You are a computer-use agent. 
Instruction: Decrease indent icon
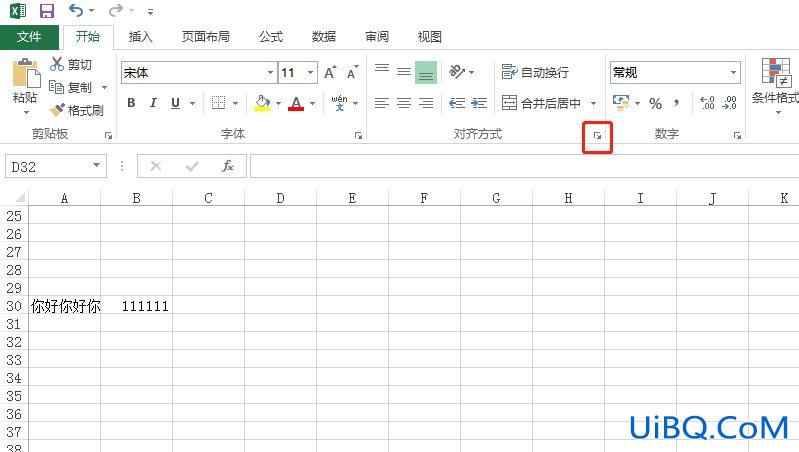tap(457, 103)
